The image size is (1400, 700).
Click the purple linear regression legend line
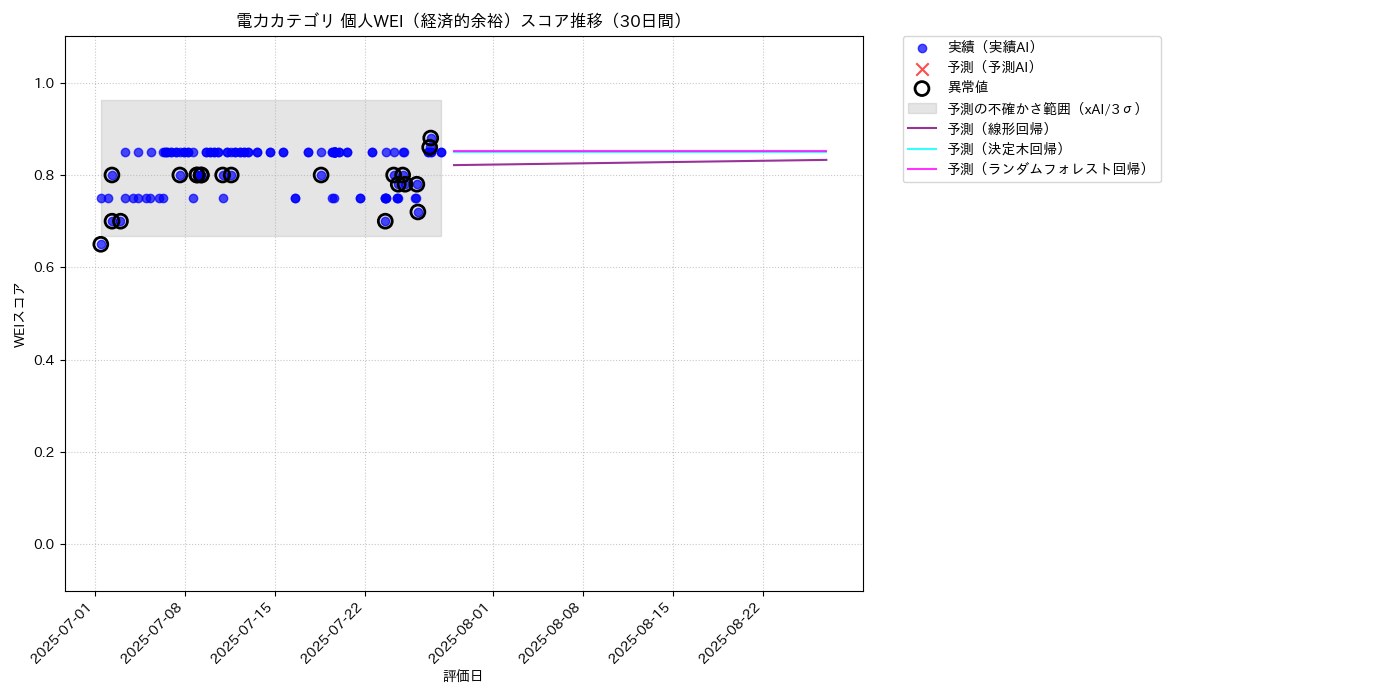(922, 128)
